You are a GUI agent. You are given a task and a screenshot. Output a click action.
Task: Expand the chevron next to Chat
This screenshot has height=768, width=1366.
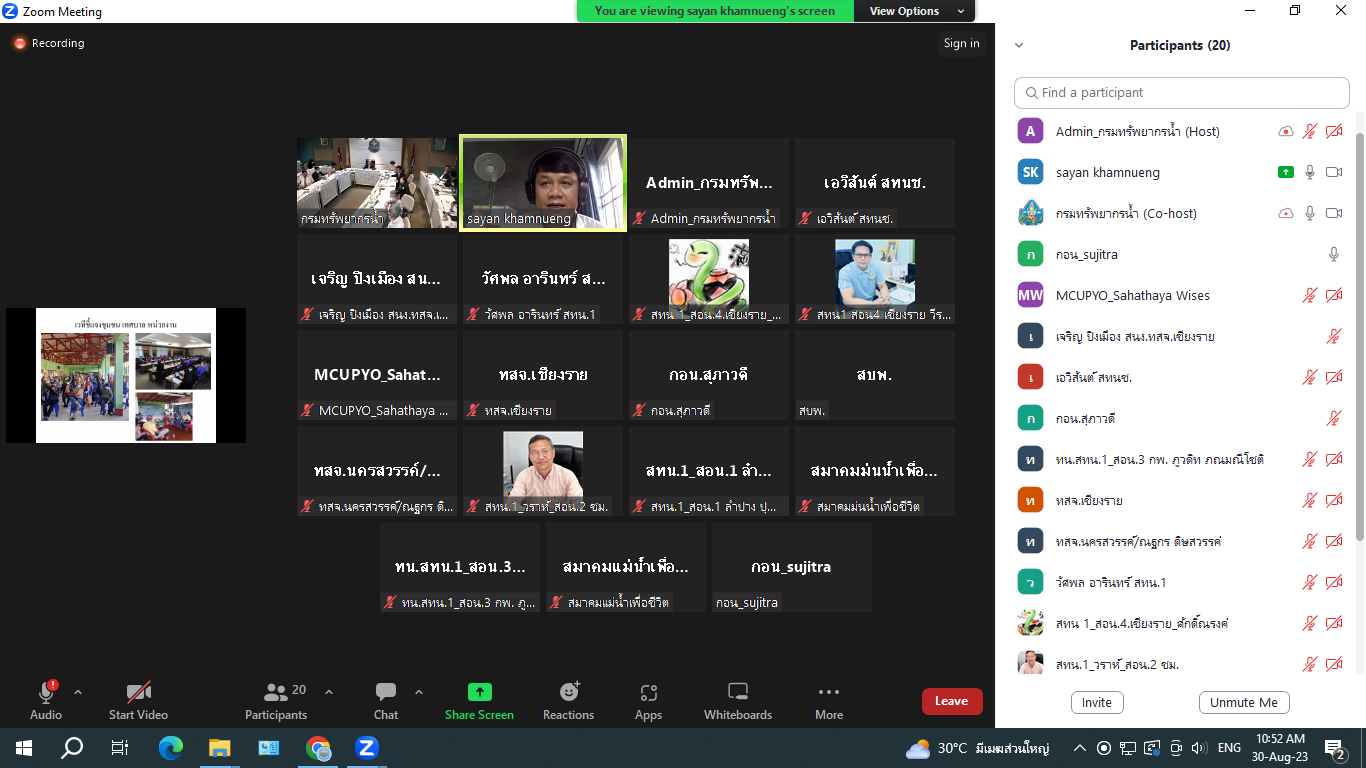(418, 692)
